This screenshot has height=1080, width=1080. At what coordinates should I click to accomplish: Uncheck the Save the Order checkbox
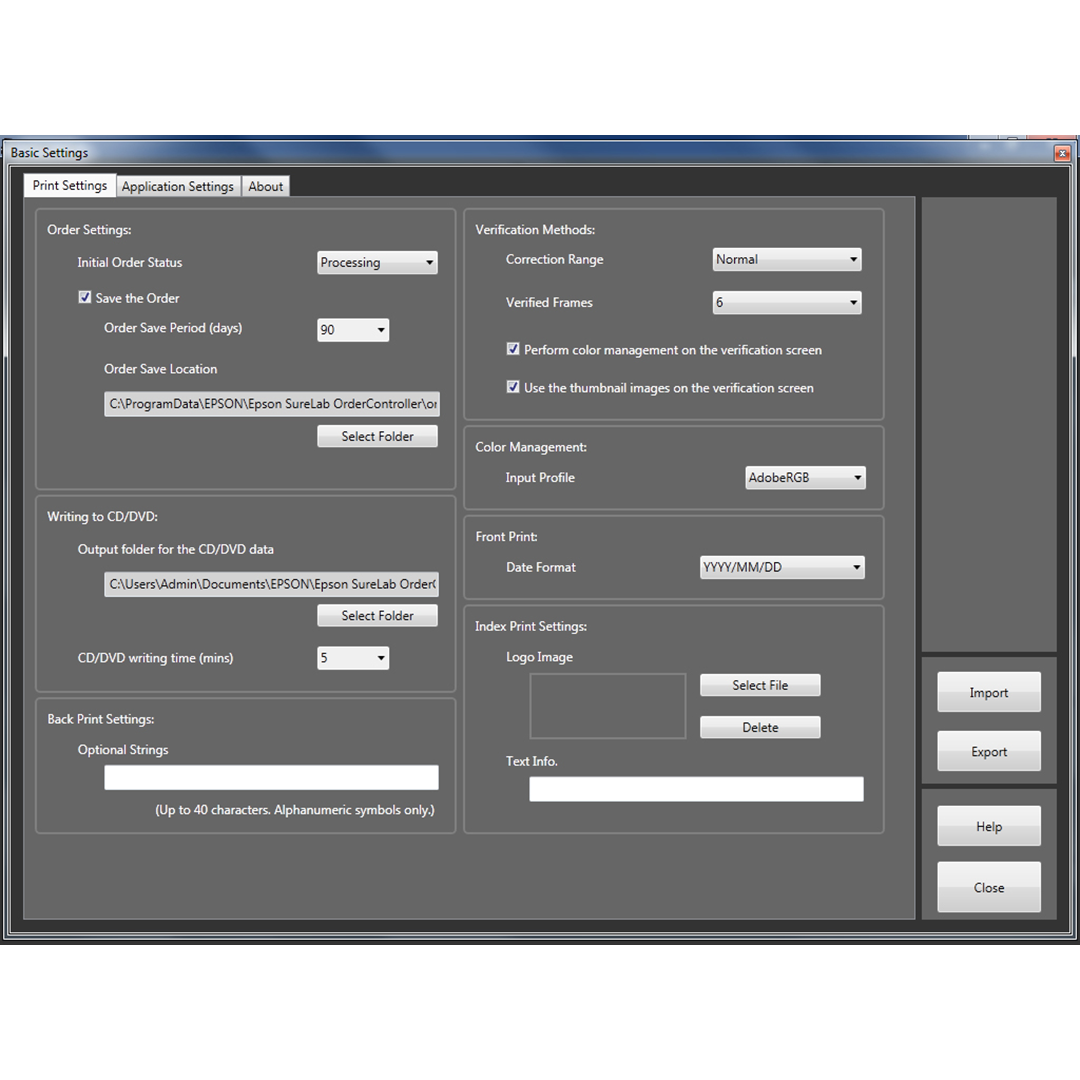coord(85,297)
